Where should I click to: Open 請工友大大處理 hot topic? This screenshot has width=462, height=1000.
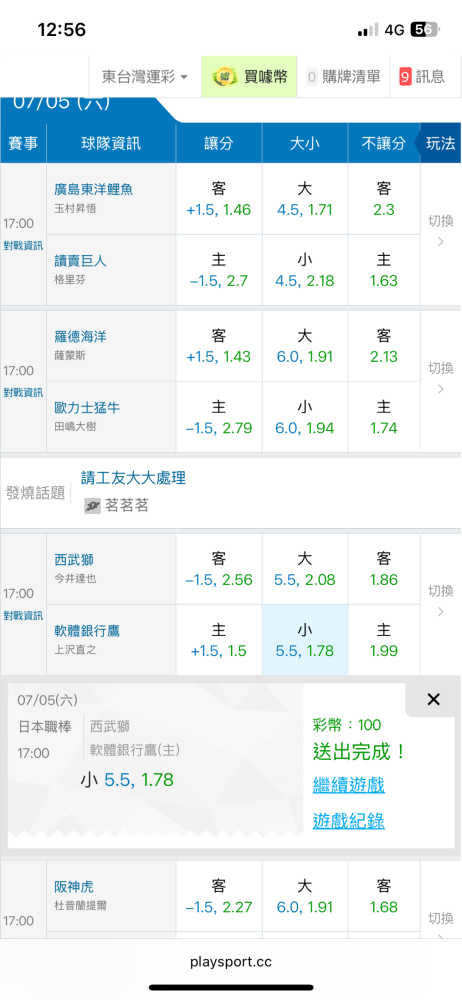click(133, 477)
